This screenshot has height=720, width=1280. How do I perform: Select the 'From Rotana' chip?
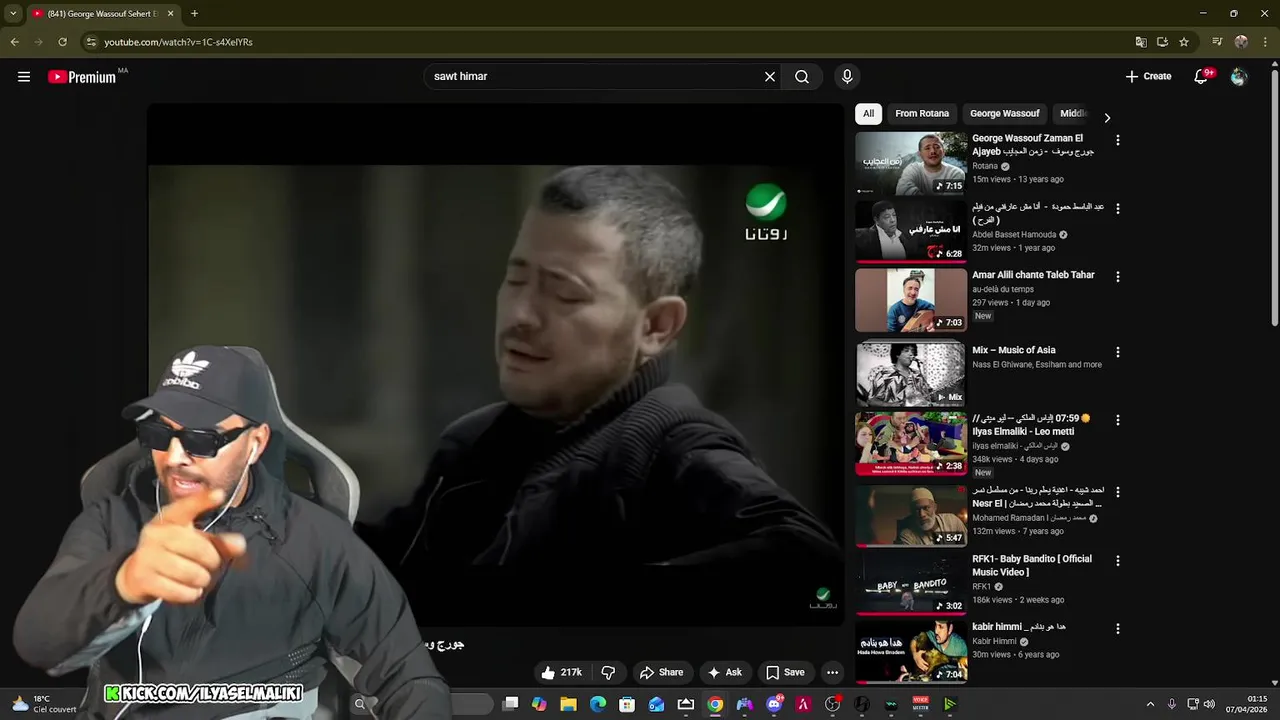point(922,114)
